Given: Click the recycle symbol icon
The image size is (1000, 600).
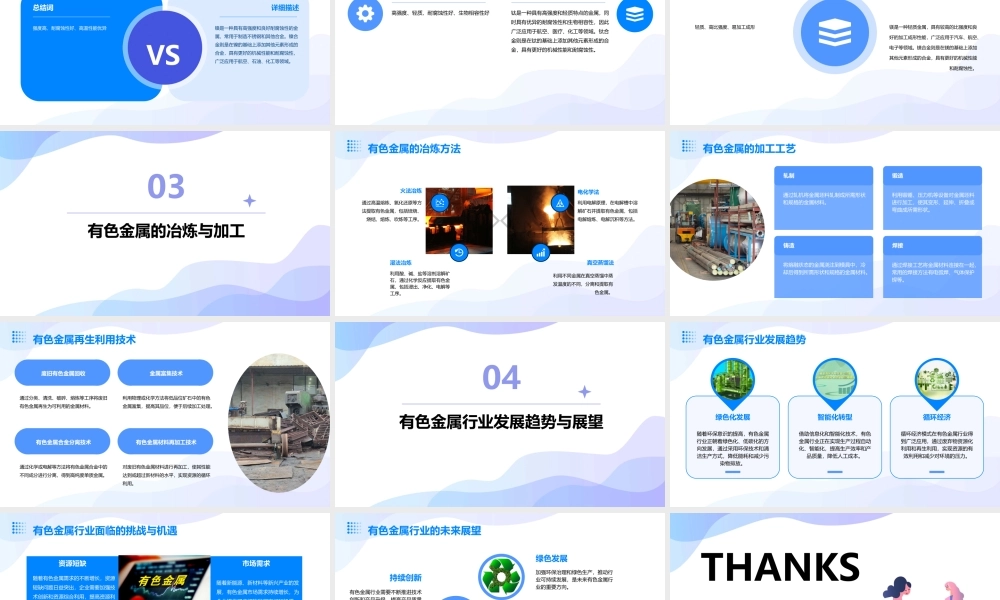Looking at the screenshot, I should click(x=501, y=576).
